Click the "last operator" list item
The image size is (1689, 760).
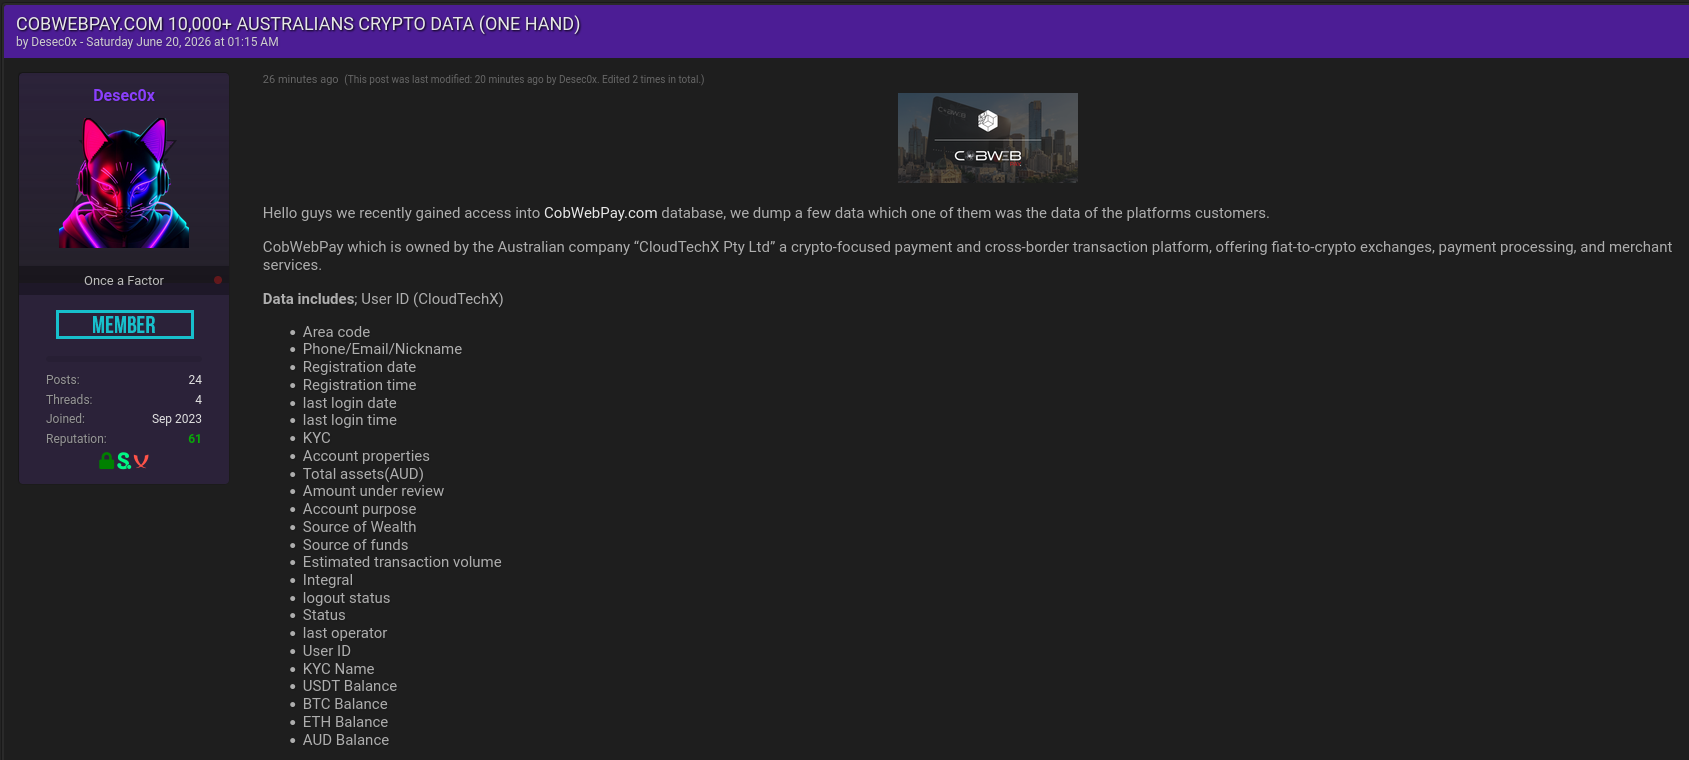click(x=344, y=633)
